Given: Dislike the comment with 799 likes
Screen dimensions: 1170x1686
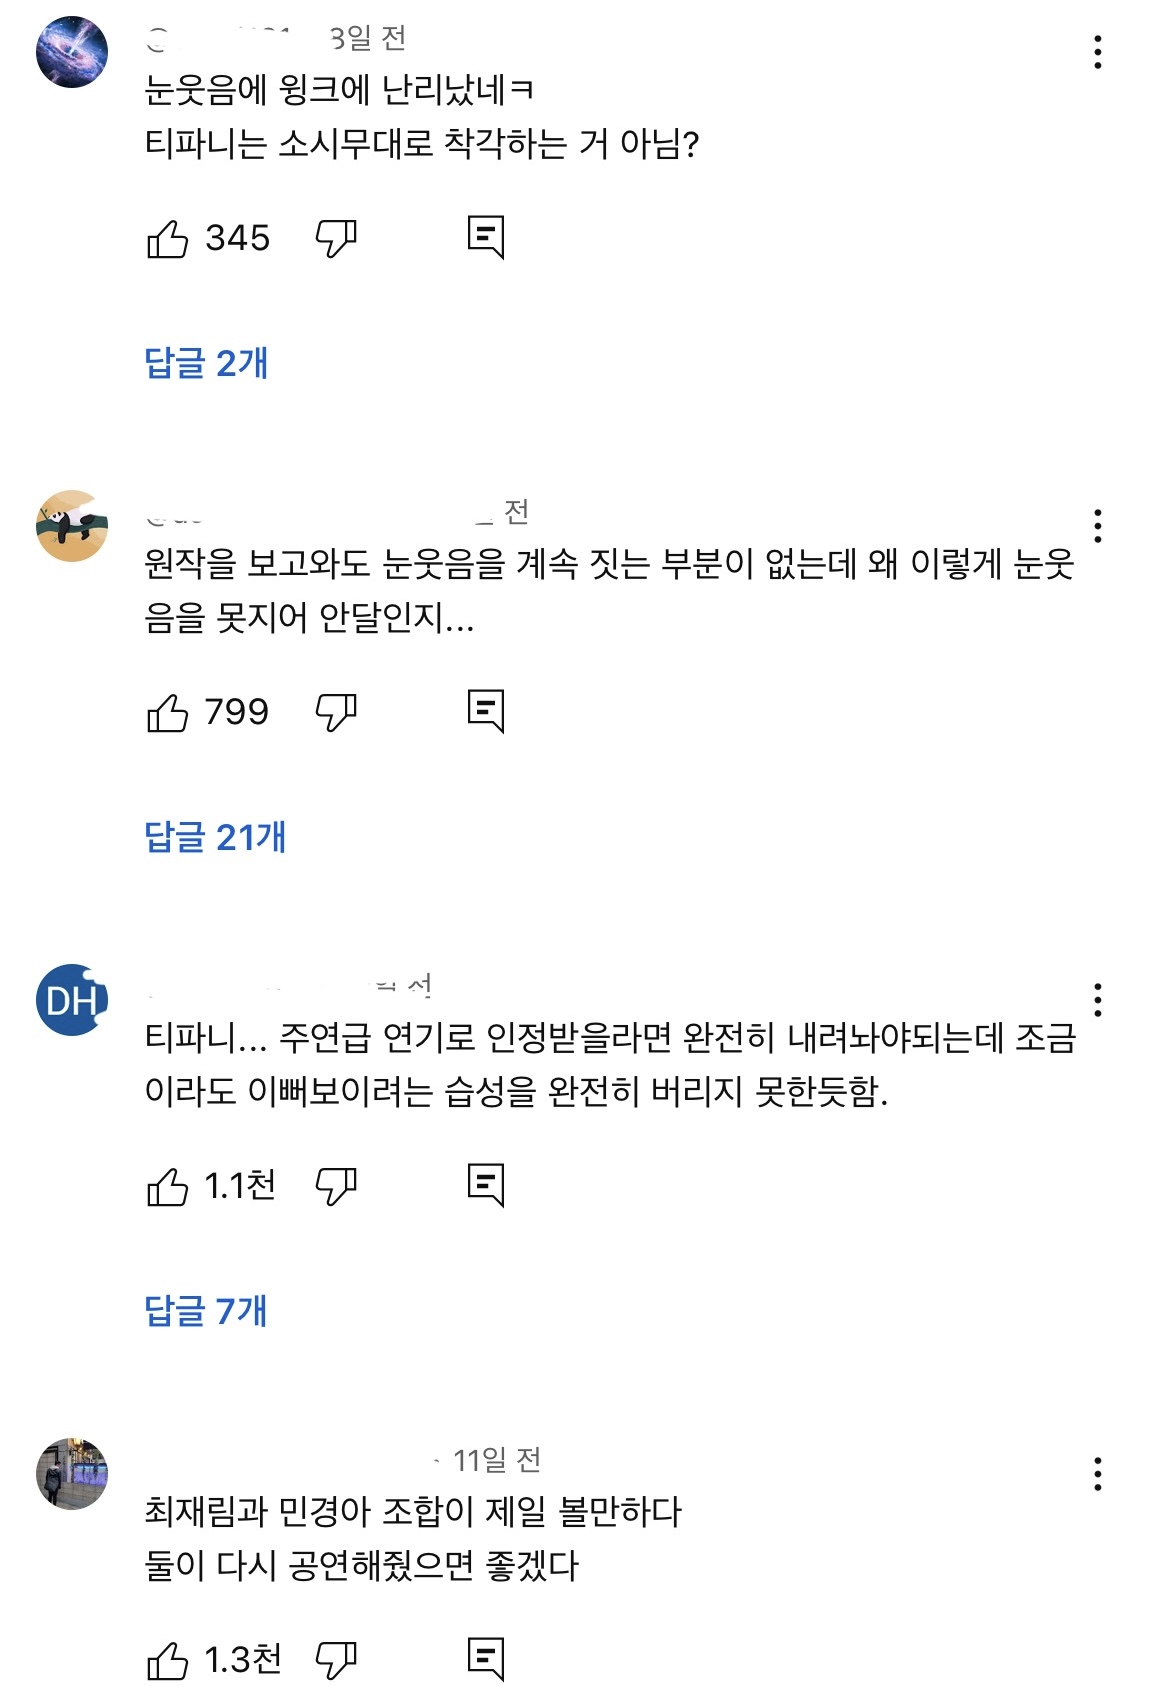Looking at the screenshot, I should click(x=336, y=712).
